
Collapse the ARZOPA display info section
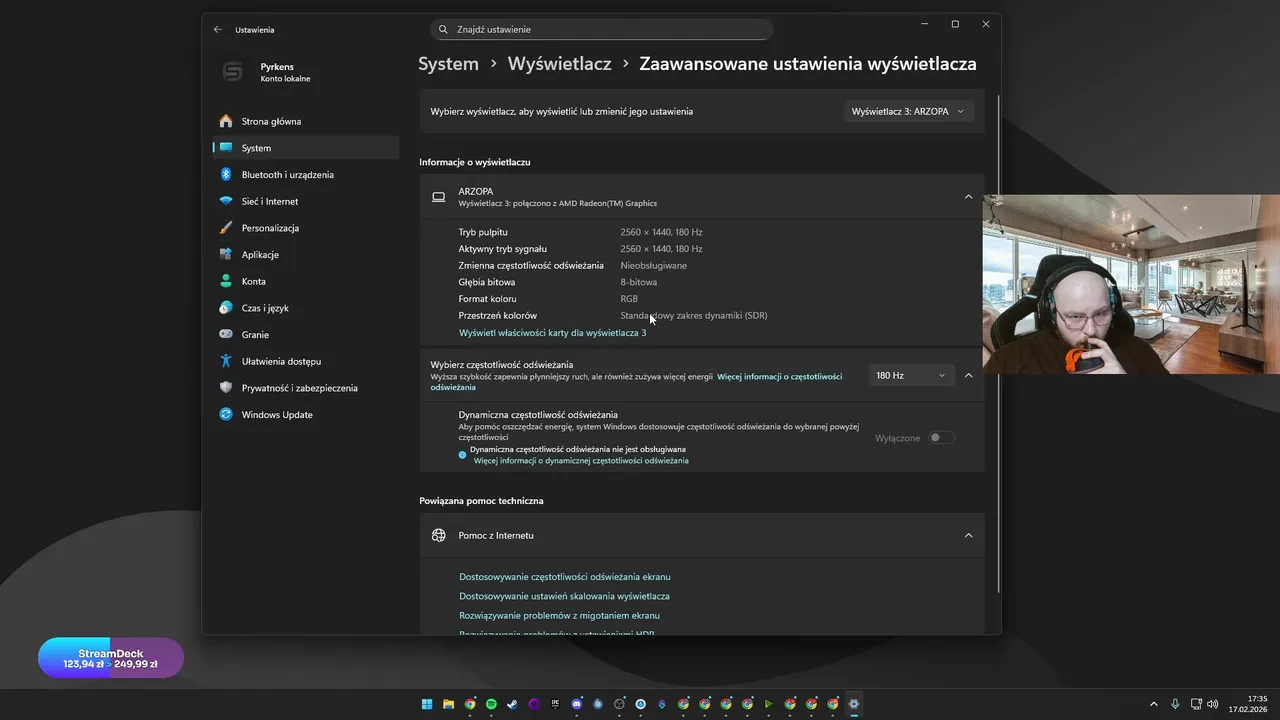[x=968, y=197]
